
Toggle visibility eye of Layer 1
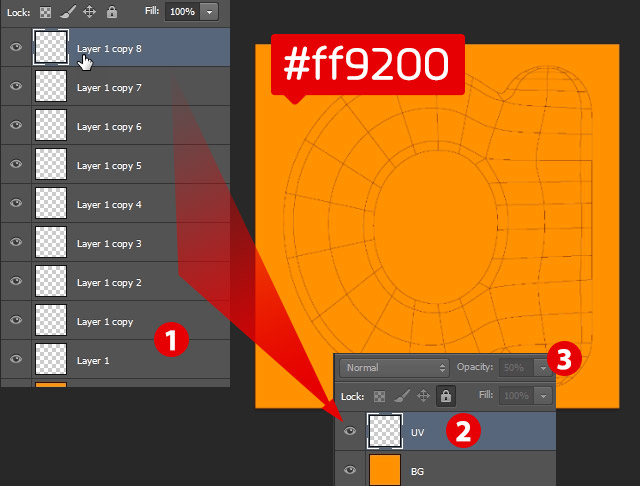[16, 359]
